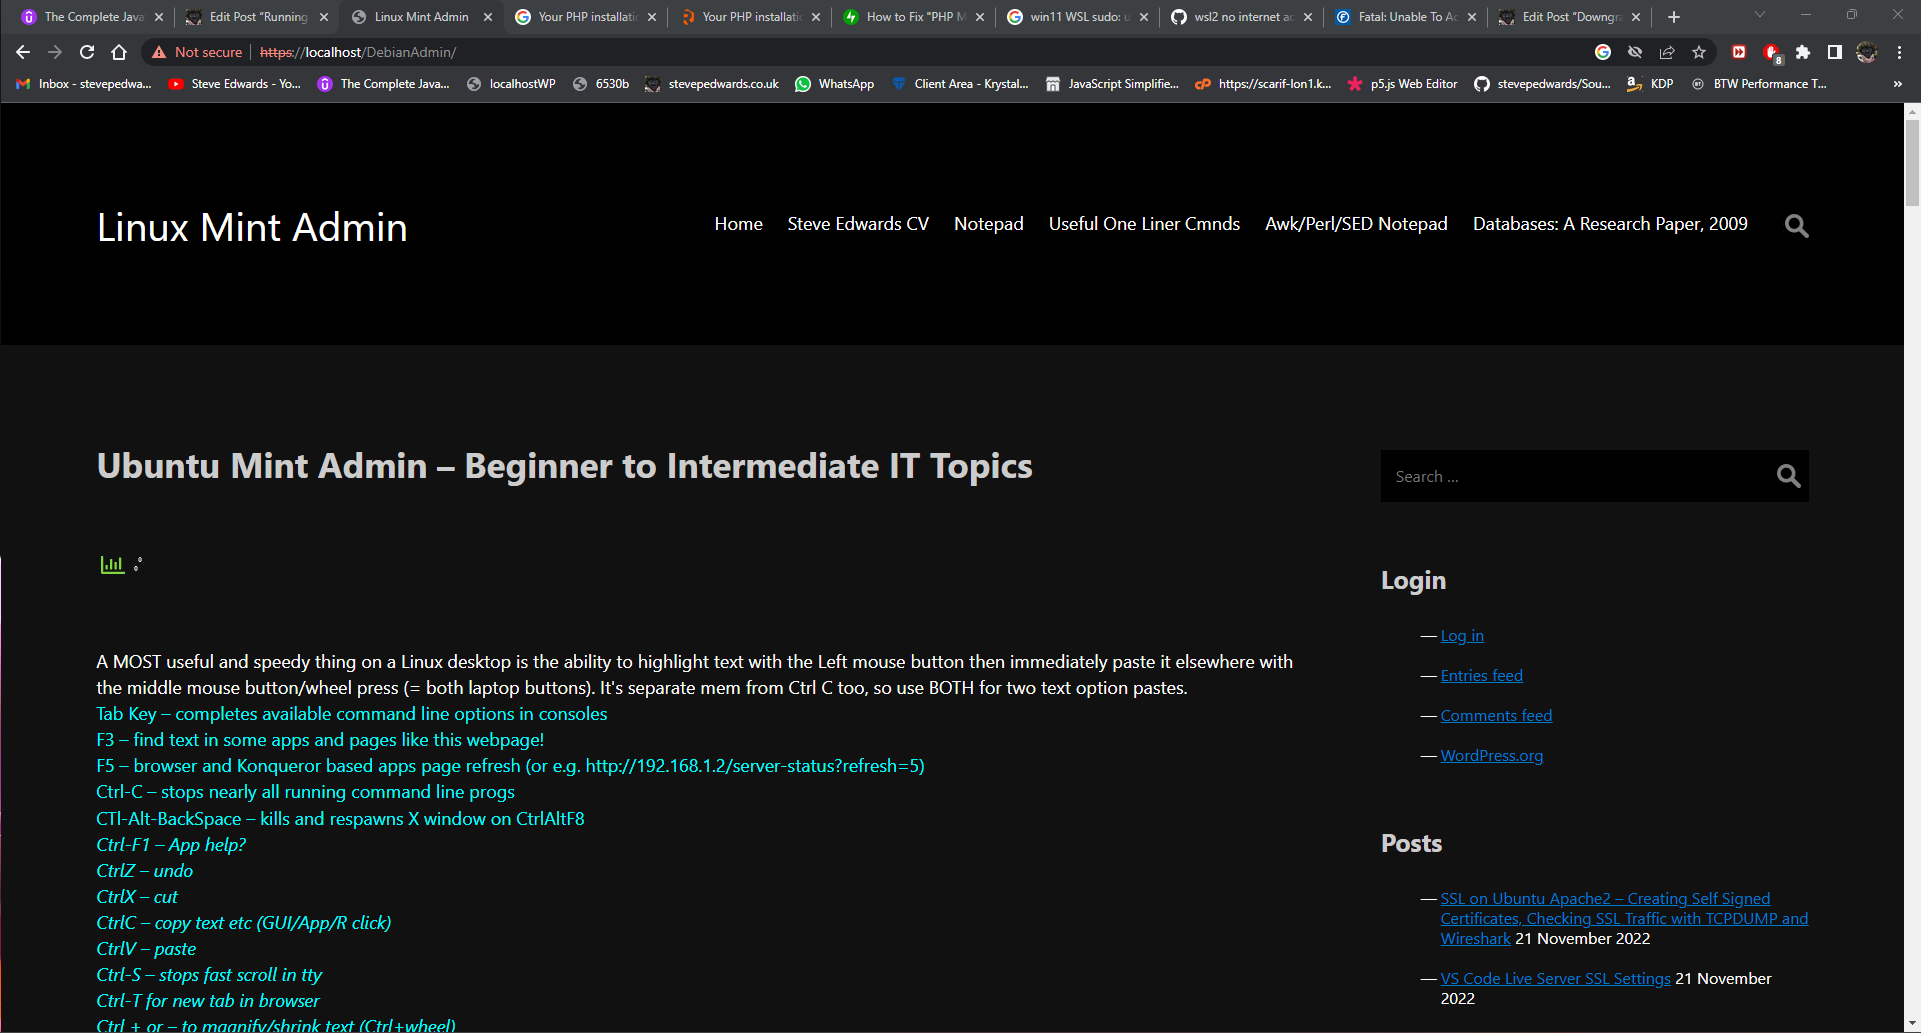Click the browser reload page icon
The width and height of the screenshot is (1921, 1033).
[87, 52]
